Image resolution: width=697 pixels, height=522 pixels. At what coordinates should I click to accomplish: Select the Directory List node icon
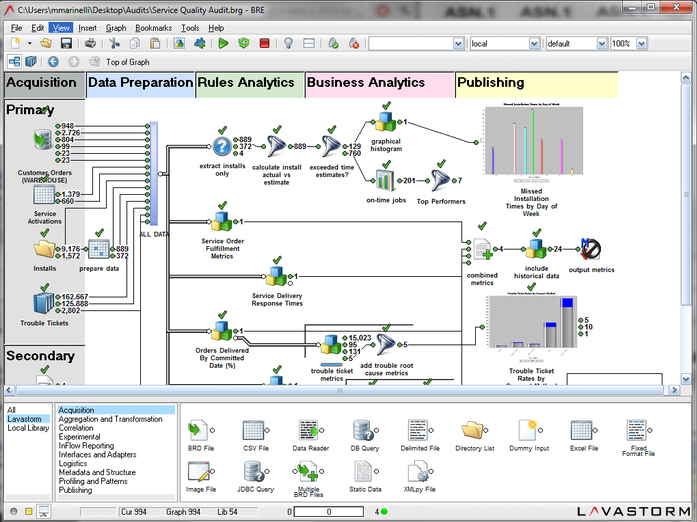pos(472,430)
